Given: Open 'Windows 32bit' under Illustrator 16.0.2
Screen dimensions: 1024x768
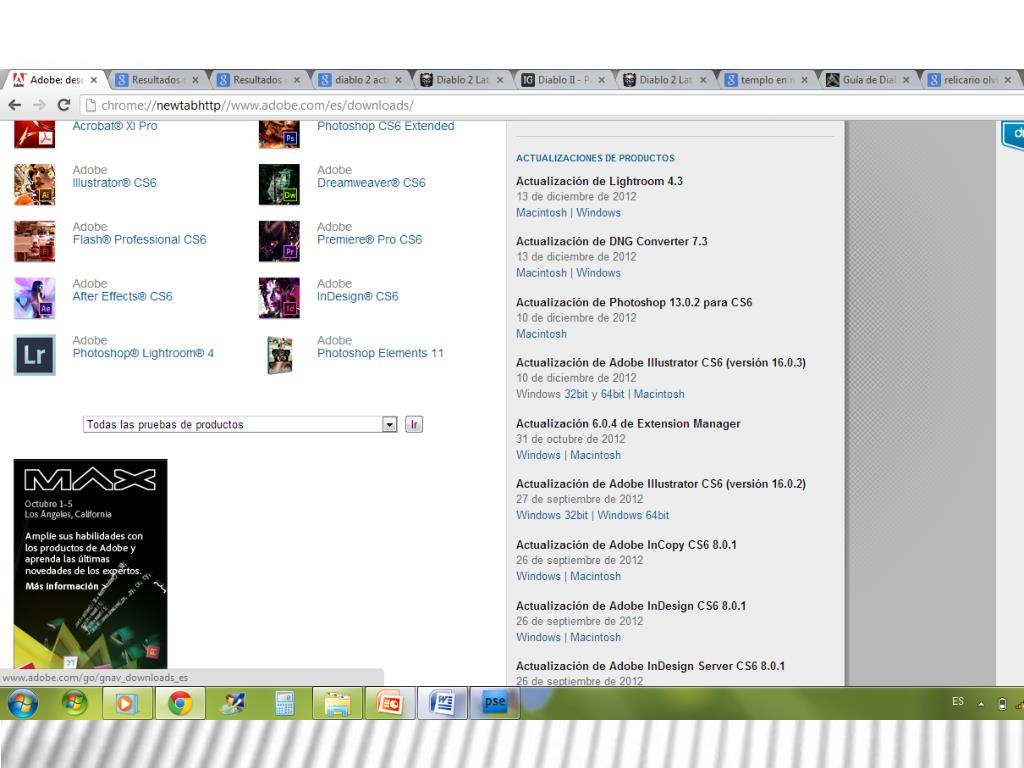Looking at the screenshot, I should [x=552, y=515].
